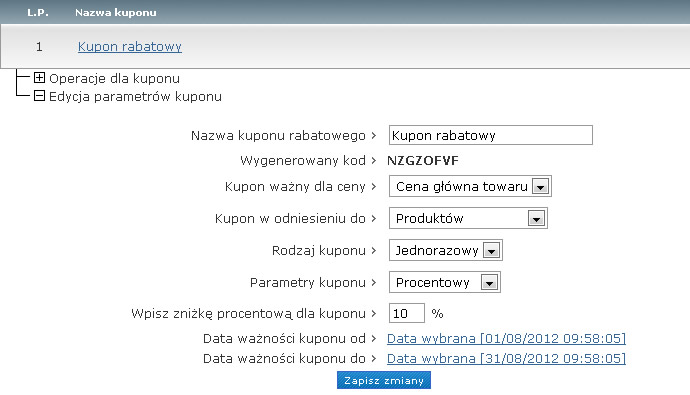Open the Kupon rabatowy link in row 1
The height and width of the screenshot is (395, 690).
point(129,47)
